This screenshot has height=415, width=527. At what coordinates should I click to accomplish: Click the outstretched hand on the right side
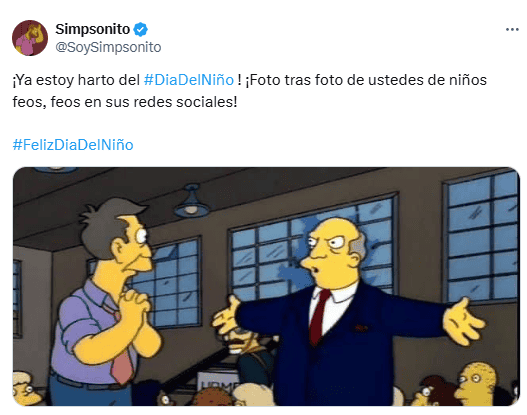click(x=464, y=322)
